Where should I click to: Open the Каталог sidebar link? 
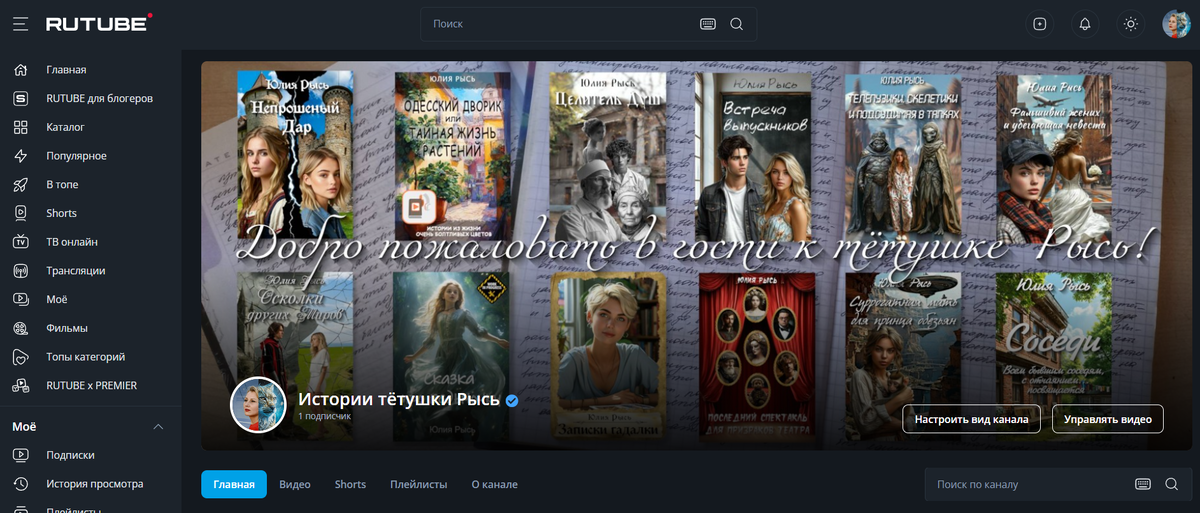pyautogui.click(x=65, y=127)
